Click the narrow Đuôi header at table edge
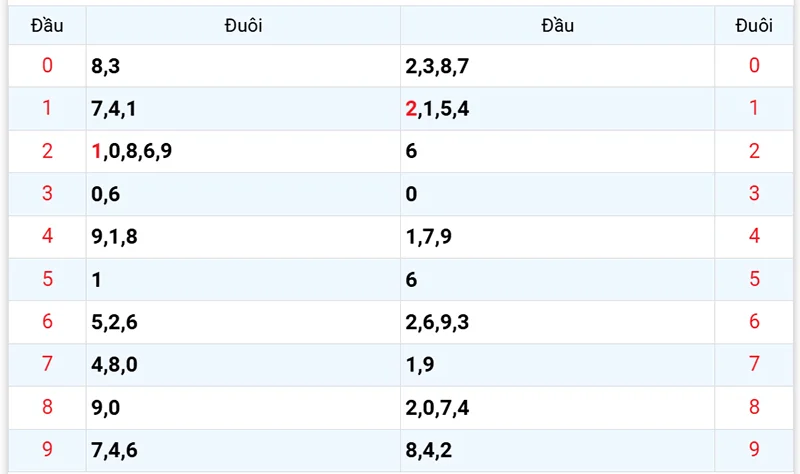Image resolution: width=800 pixels, height=474 pixels. pos(753,26)
